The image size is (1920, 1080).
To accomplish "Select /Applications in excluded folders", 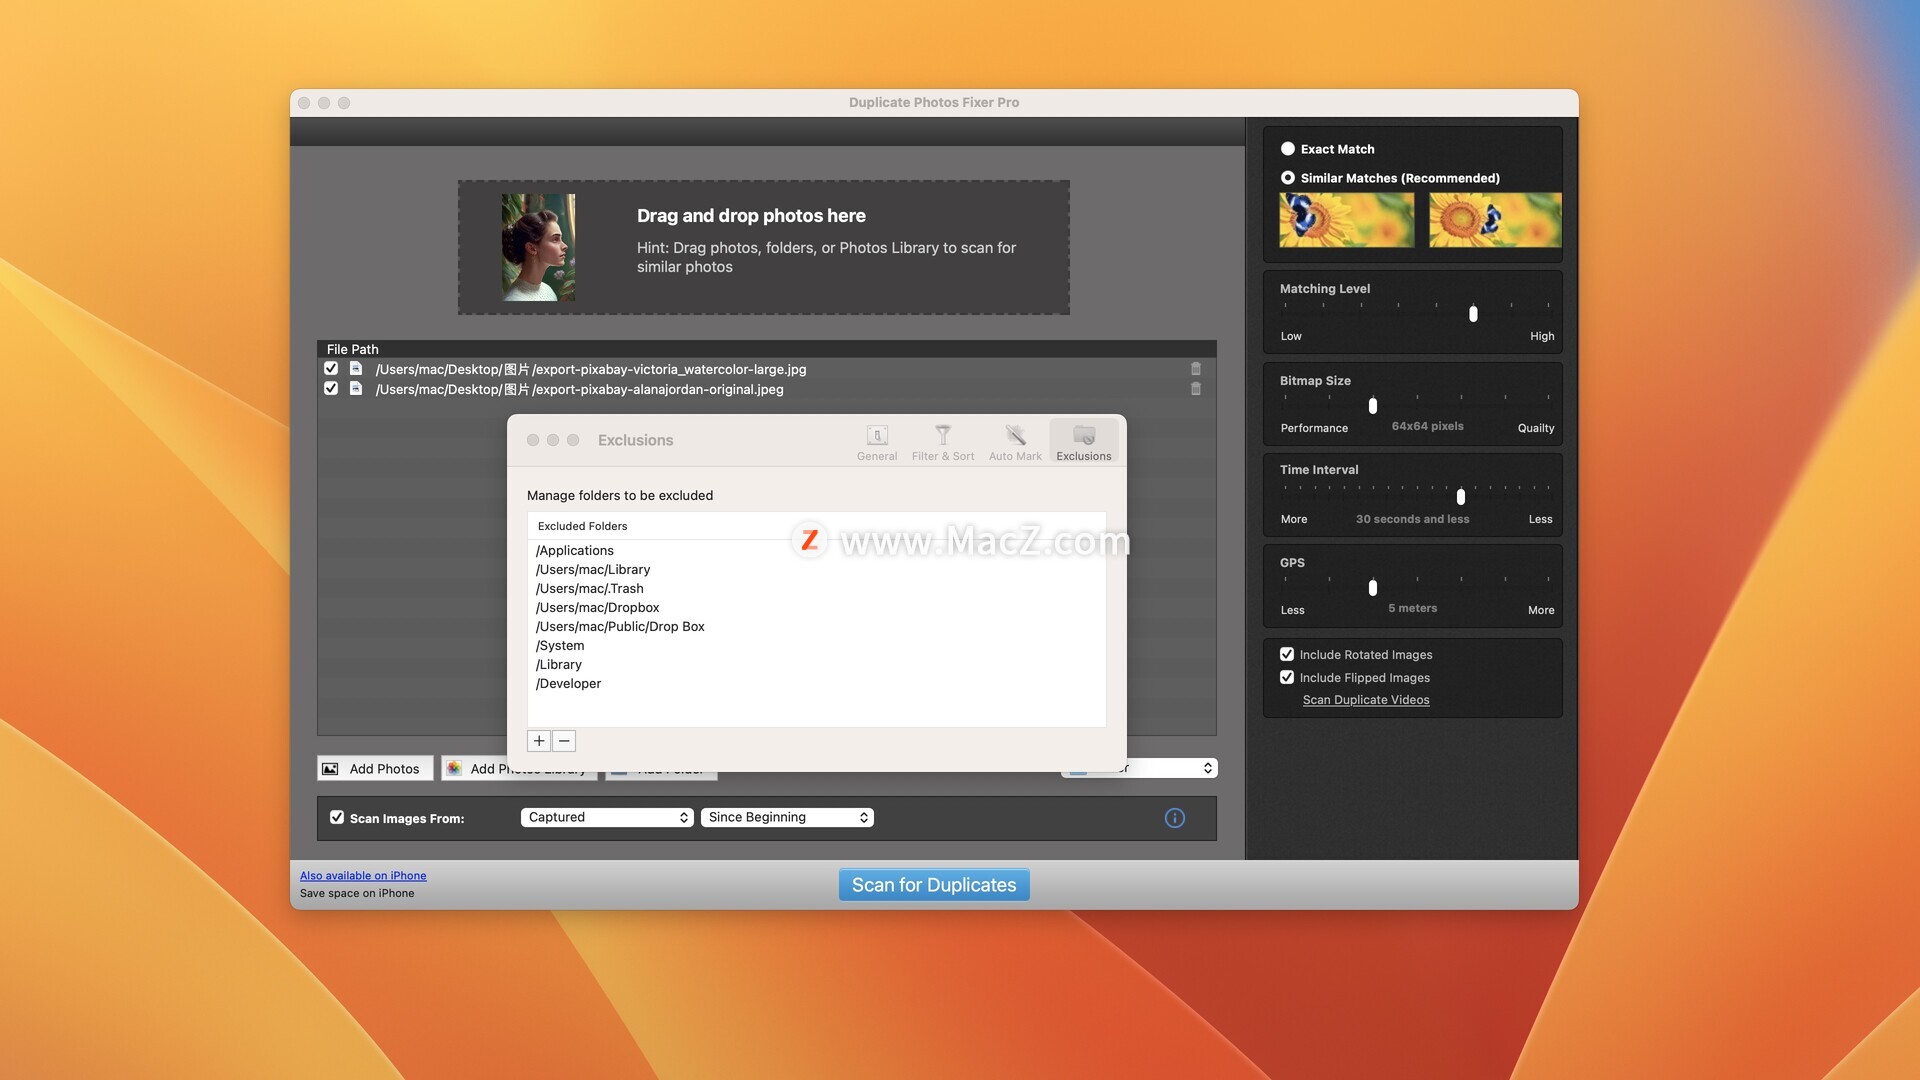I will coord(816,551).
